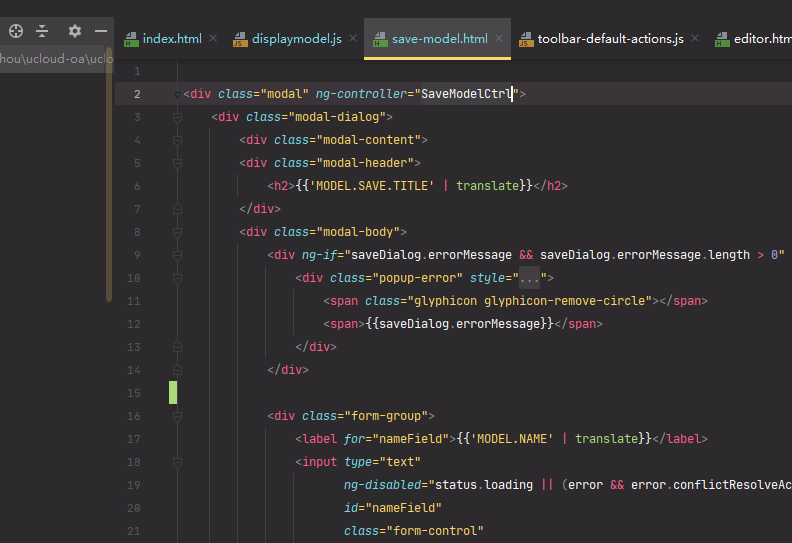Click the green change marker on line 15

coord(173,392)
